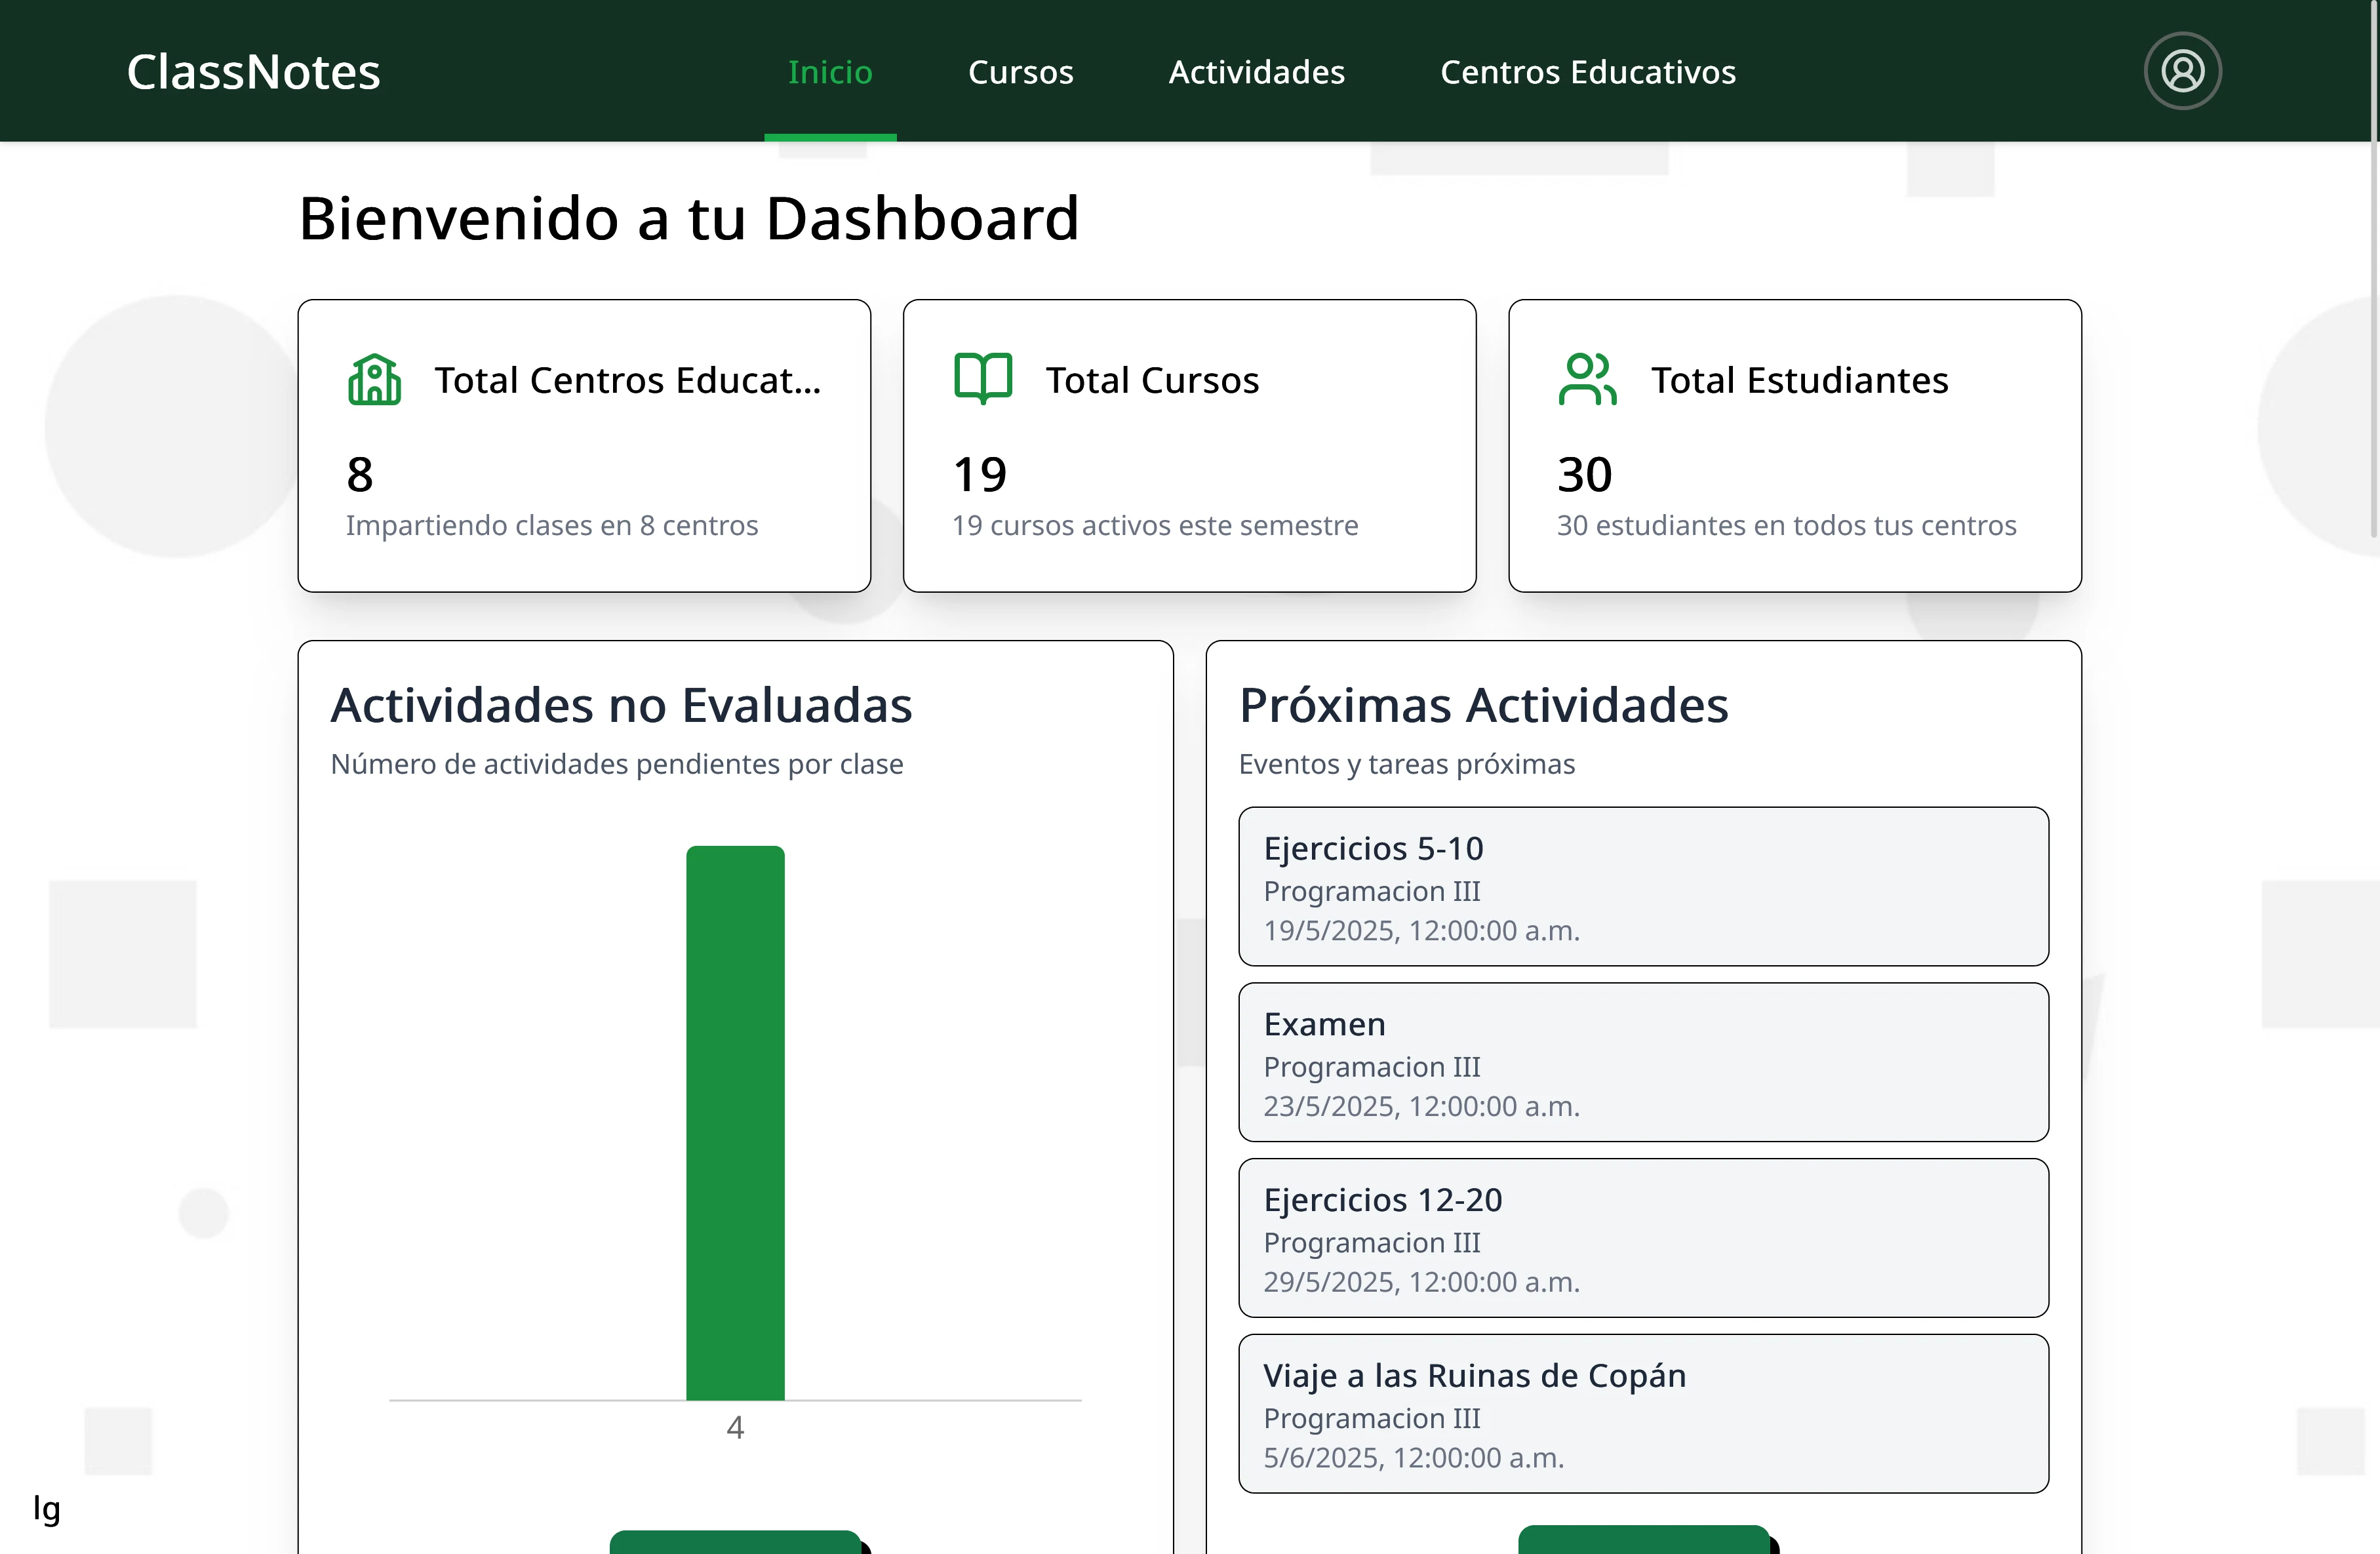This screenshot has width=2380, height=1554.
Task: Switch to the Actividades tab
Action: click(1256, 71)
